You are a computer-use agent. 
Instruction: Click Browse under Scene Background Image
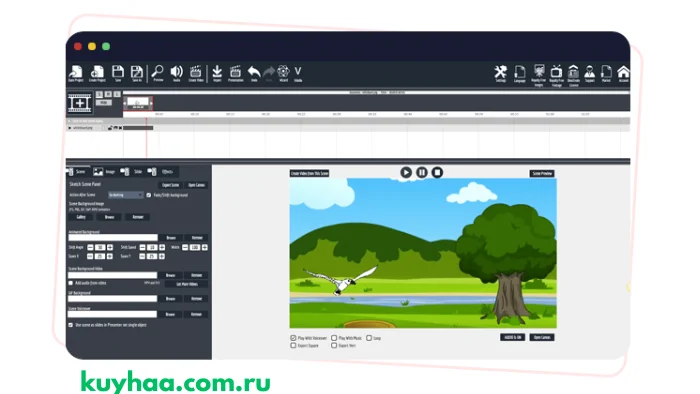click(x=109, y=217)
